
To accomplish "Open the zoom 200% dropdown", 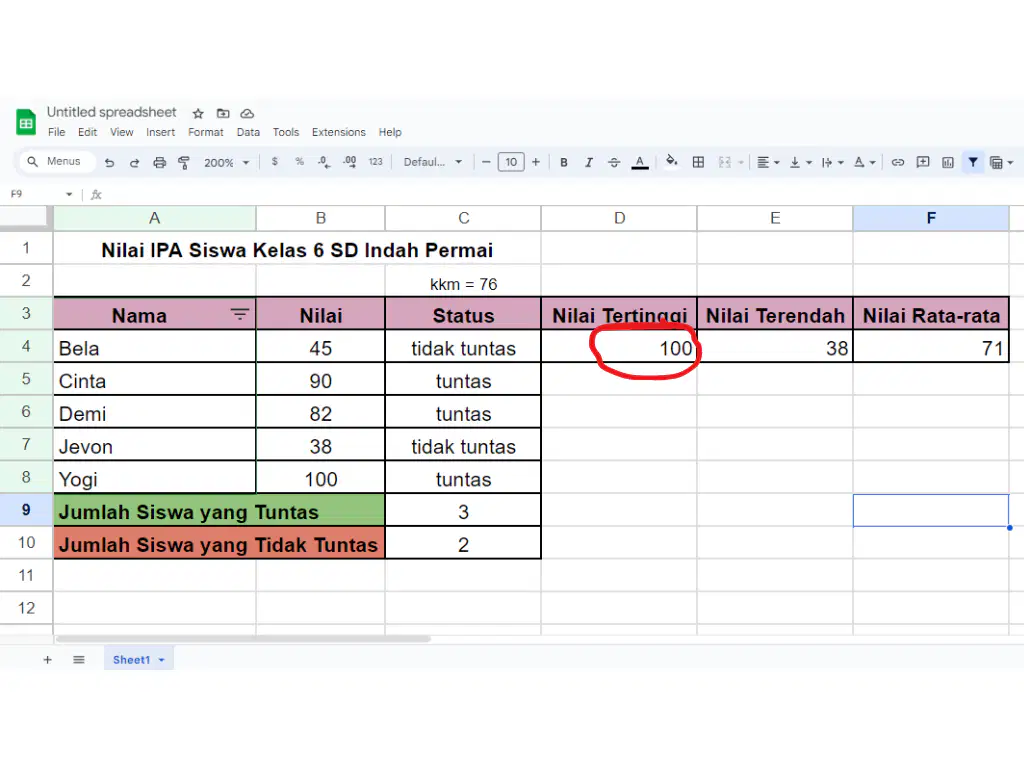I will (226, 162).
